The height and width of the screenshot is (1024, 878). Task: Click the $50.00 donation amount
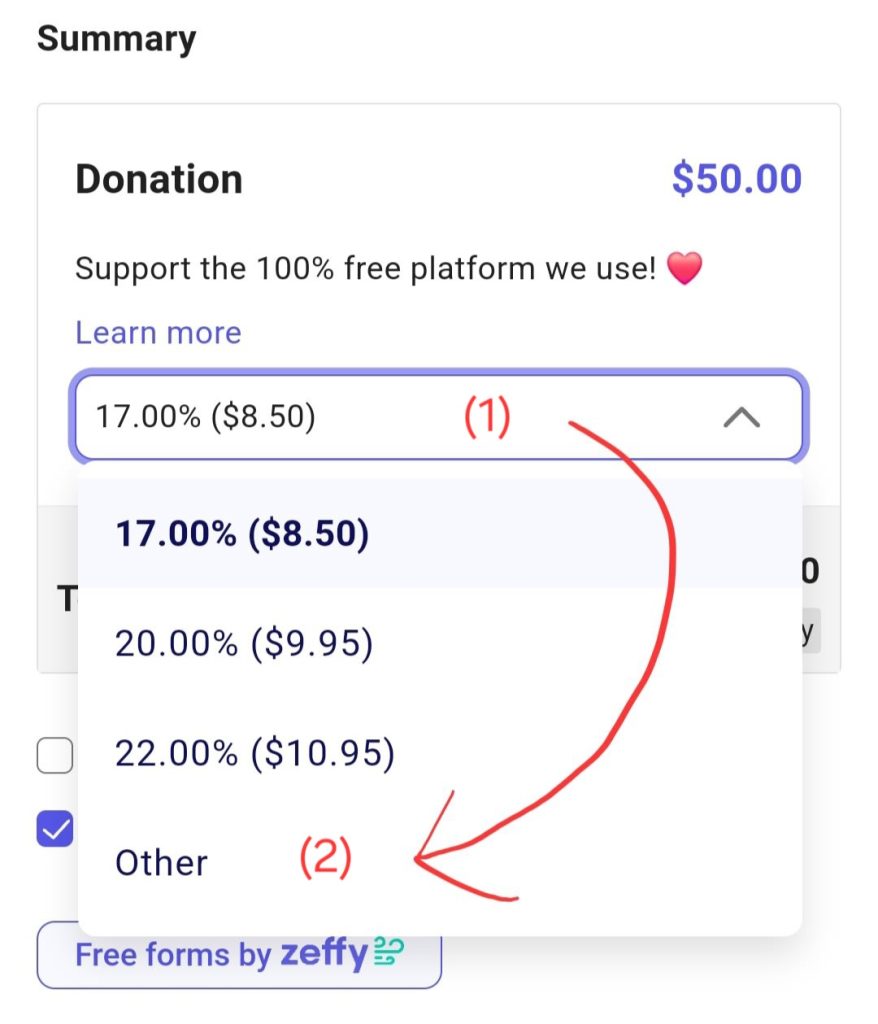pos(737,178)
